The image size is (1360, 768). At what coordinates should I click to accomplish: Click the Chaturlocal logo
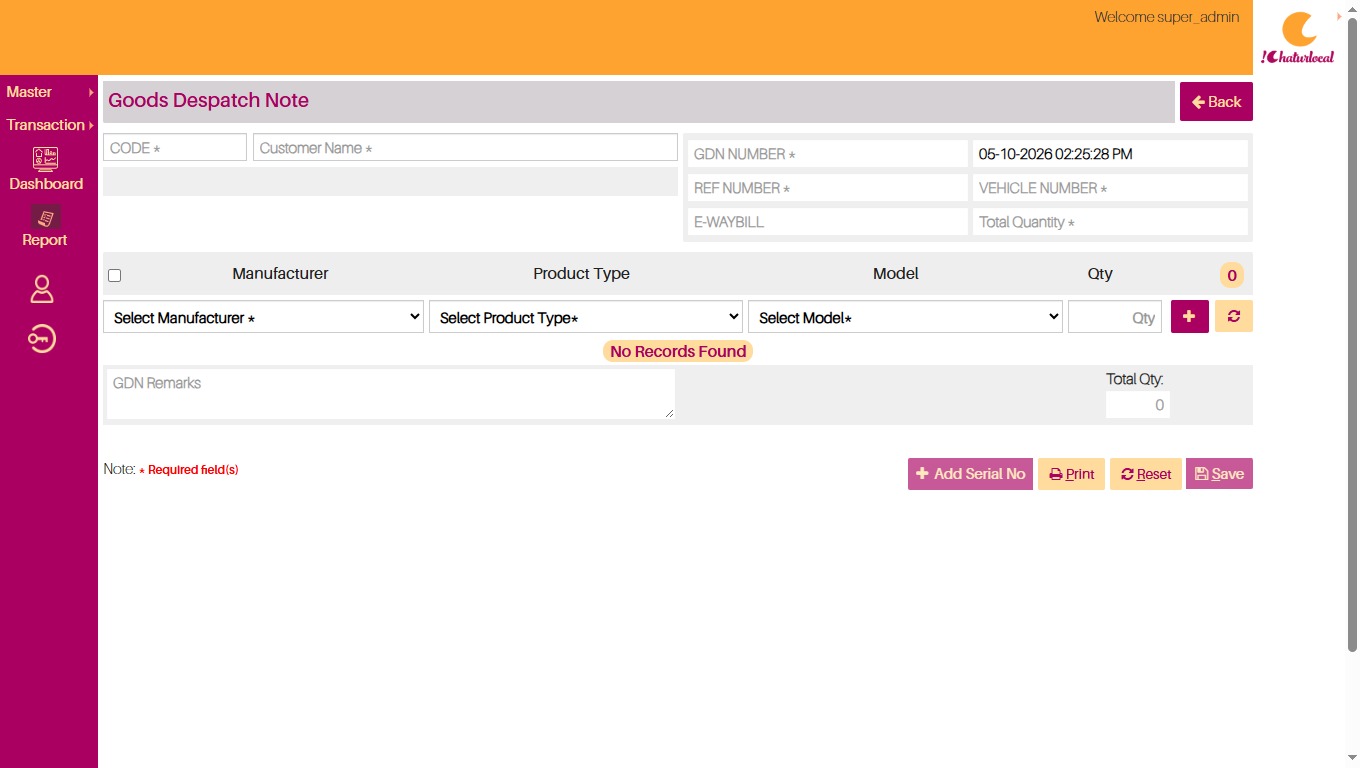coord(1298,38)
